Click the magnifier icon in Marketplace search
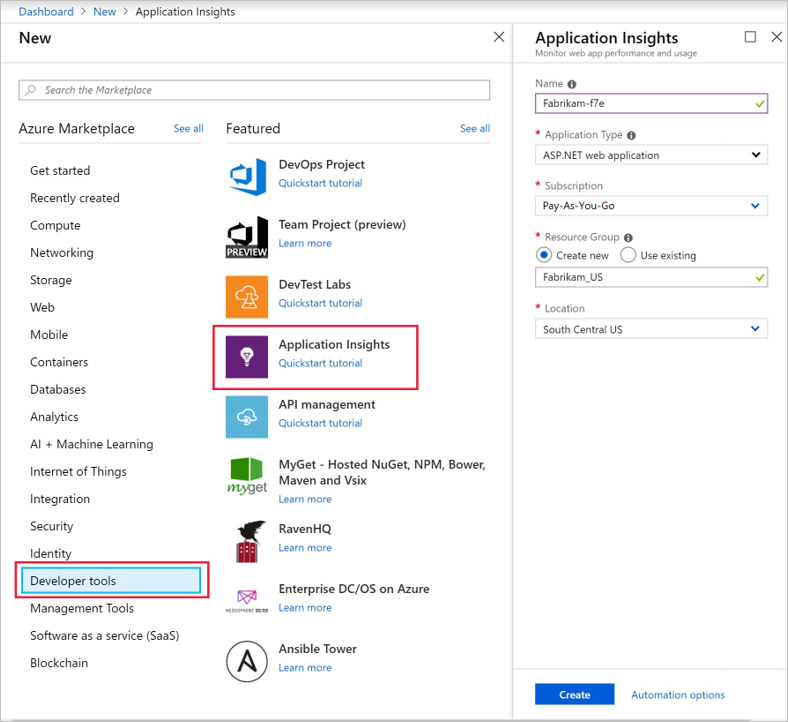Image resolution: width=788 pixels, height=722 pixels. (31, 90)
